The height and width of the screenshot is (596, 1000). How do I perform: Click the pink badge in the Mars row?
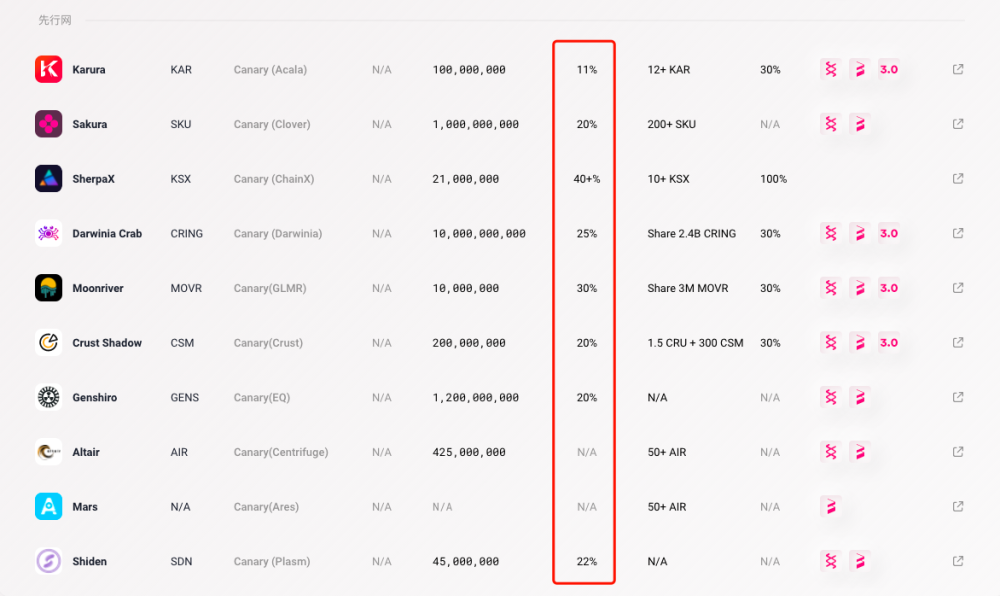click(x=830, y=507)
